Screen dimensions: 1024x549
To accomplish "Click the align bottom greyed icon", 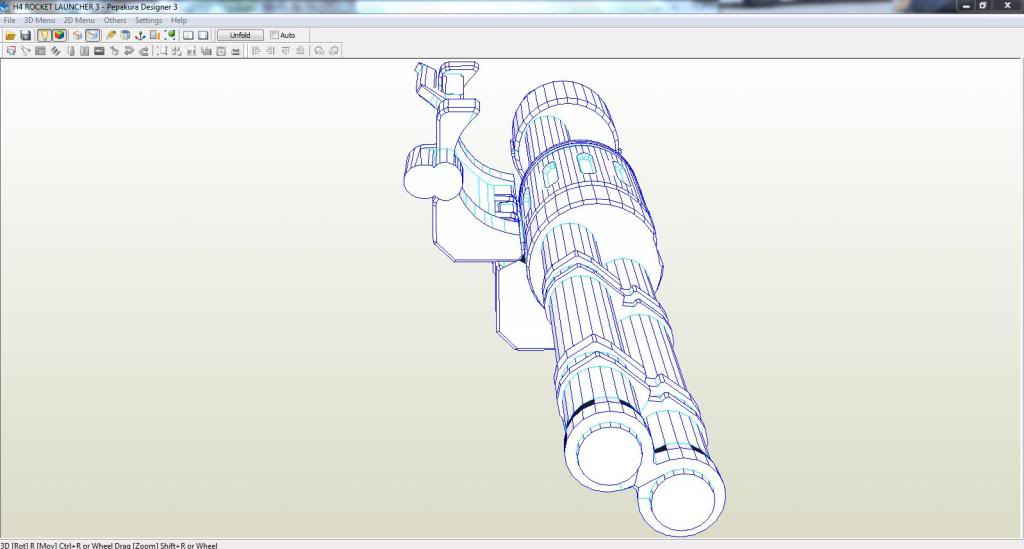I will pyautogui.click(x=300, y=51).
